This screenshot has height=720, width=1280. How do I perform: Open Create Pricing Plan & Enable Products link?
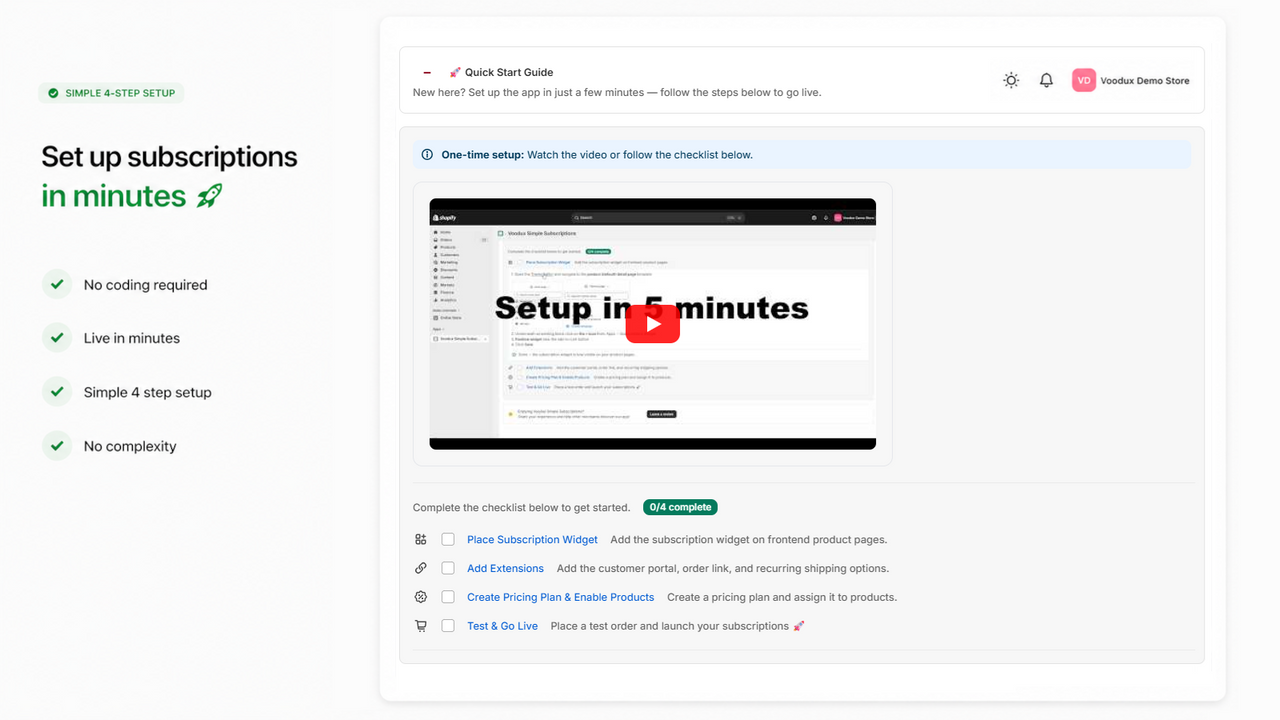tap(560, 597)
